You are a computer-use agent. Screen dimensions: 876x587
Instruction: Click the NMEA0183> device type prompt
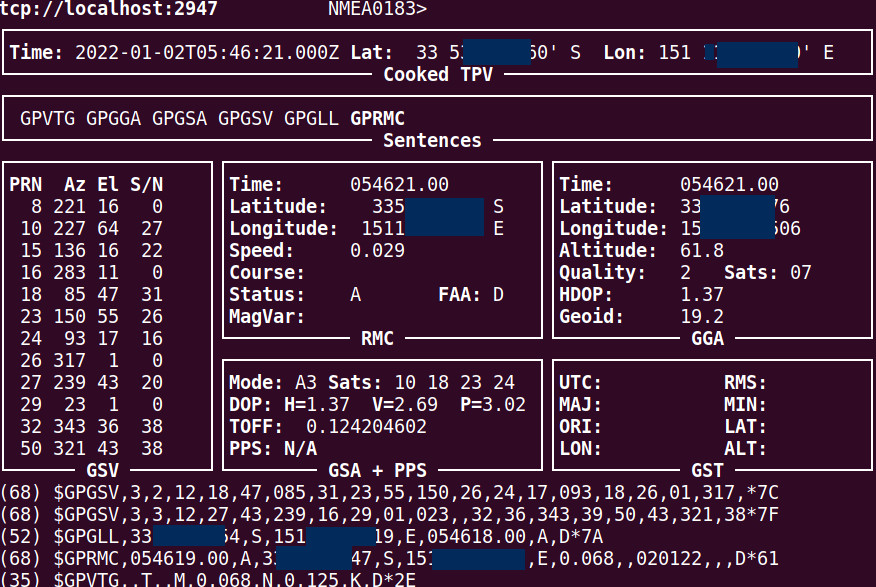(377, 10)
